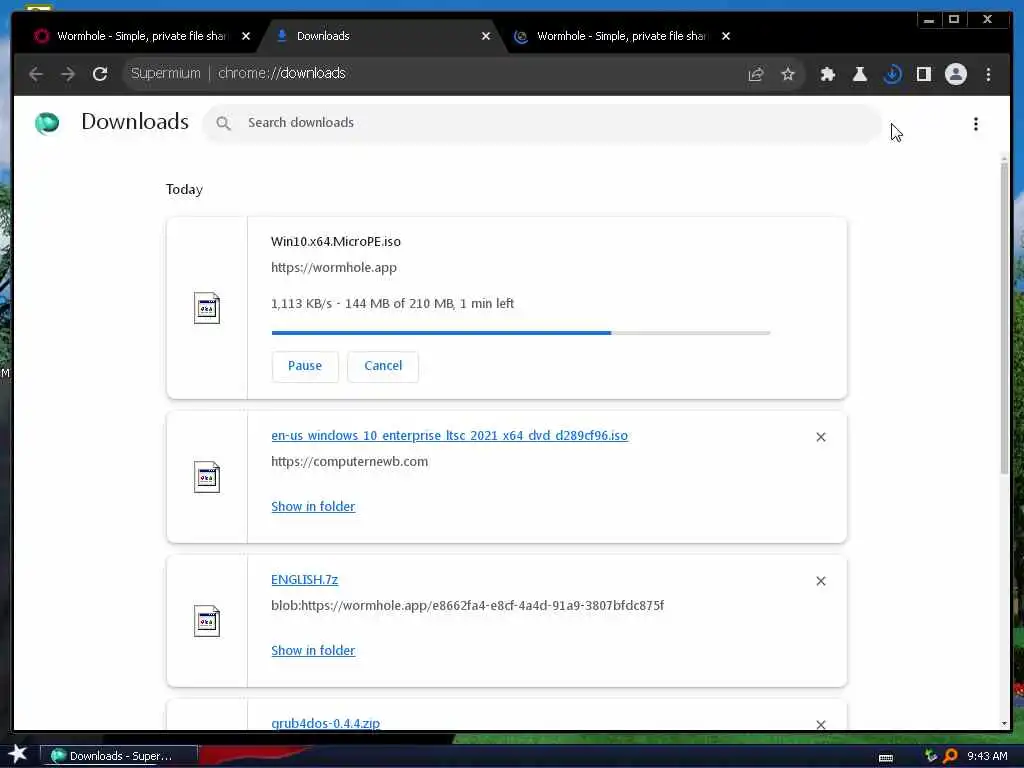
Task: Close the last Wormhole tab
Action: point(726,36)
